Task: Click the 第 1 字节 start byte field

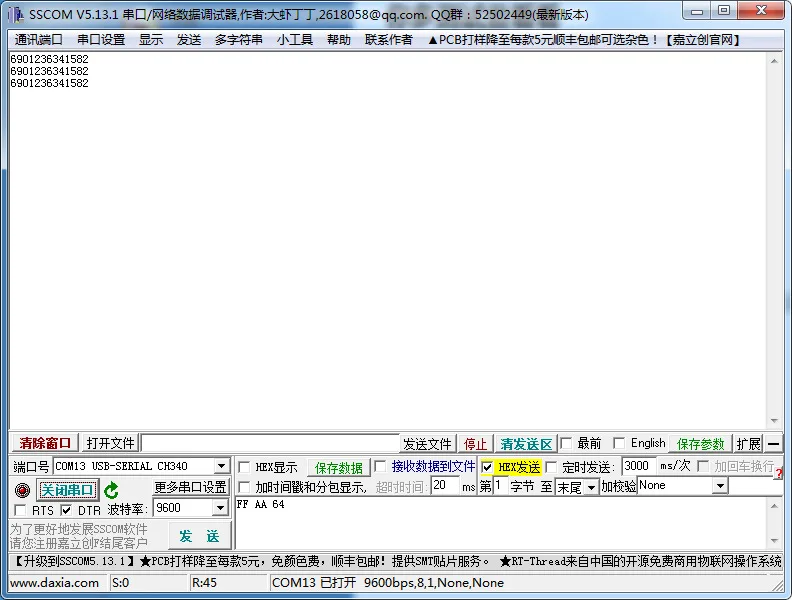Action: pyautogui.click(x=501, y=486)
